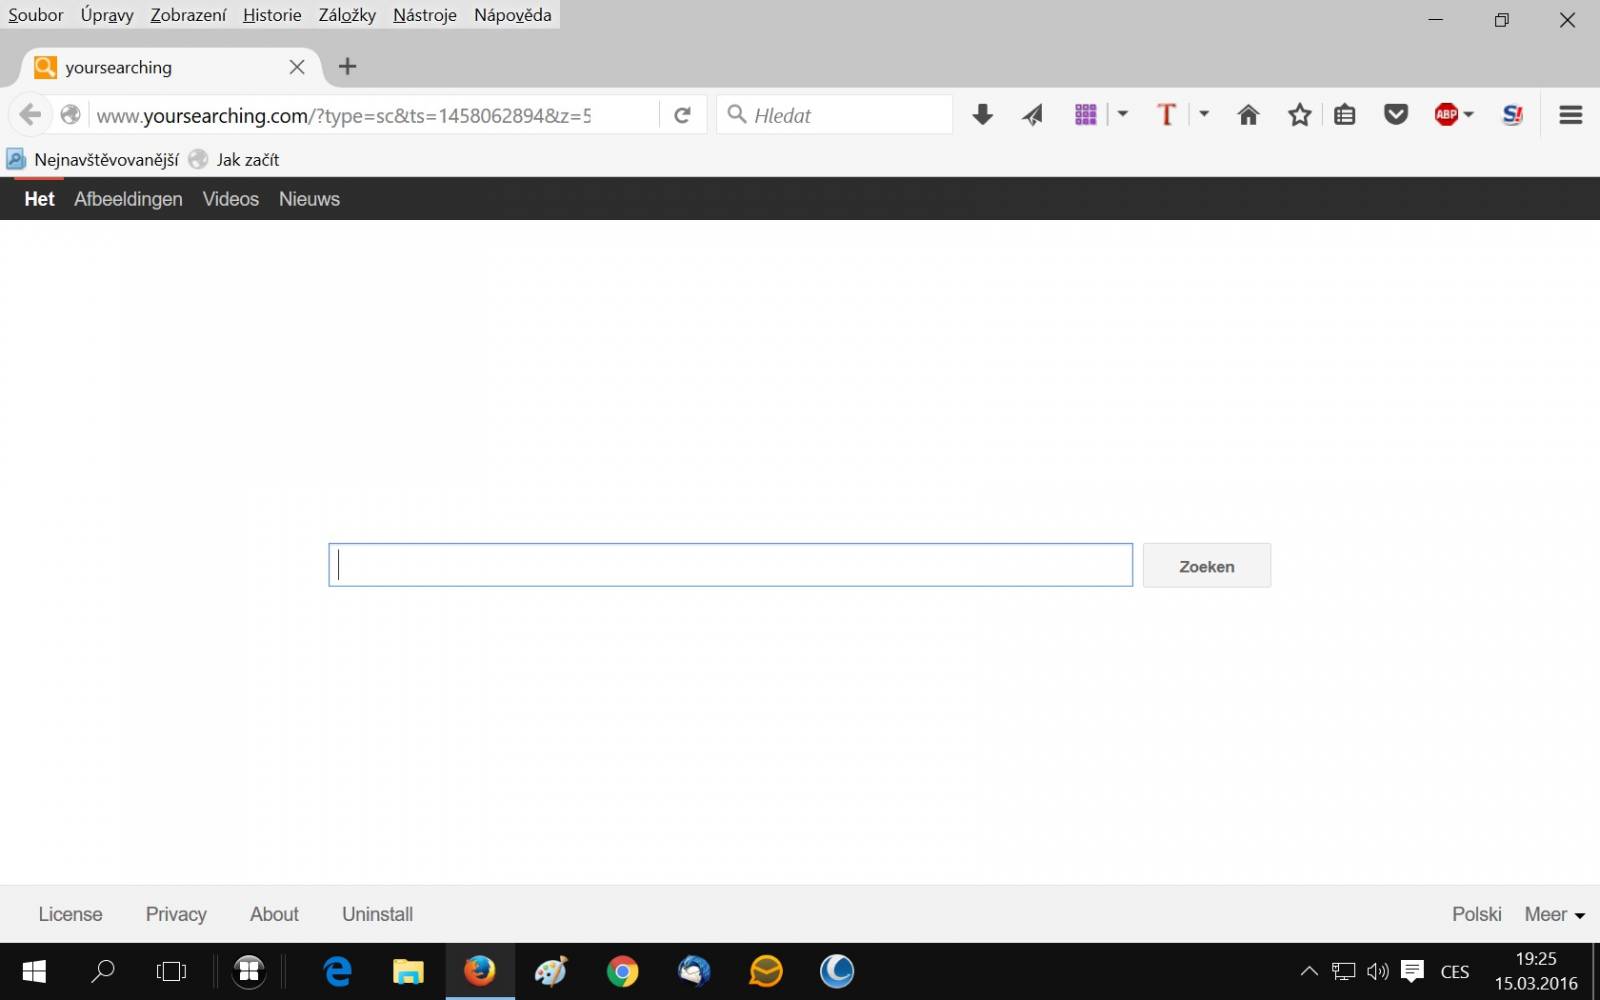Image resolution: width=1600 pixels, height=1000 pixels.
Task: Switch to Videos search
Action: pos(231,199)
